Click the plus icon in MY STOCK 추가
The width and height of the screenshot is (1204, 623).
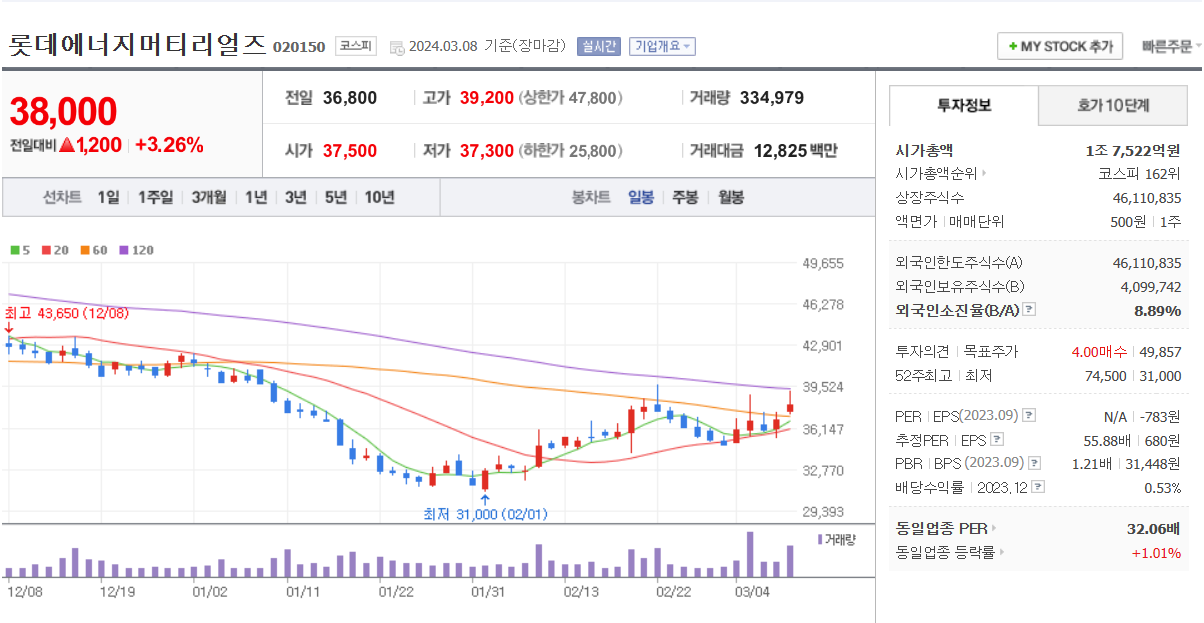(1013, 47)
